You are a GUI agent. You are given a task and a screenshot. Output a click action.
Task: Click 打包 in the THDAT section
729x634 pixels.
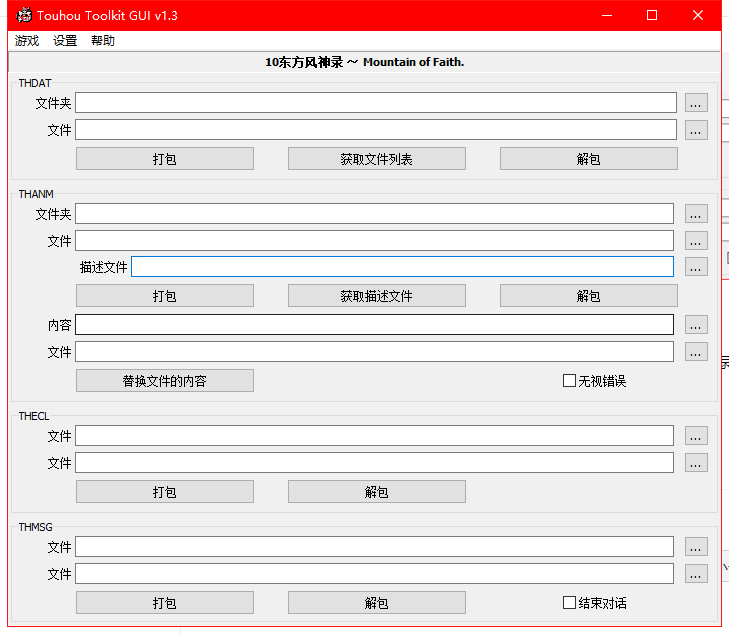tap(165, 159)
